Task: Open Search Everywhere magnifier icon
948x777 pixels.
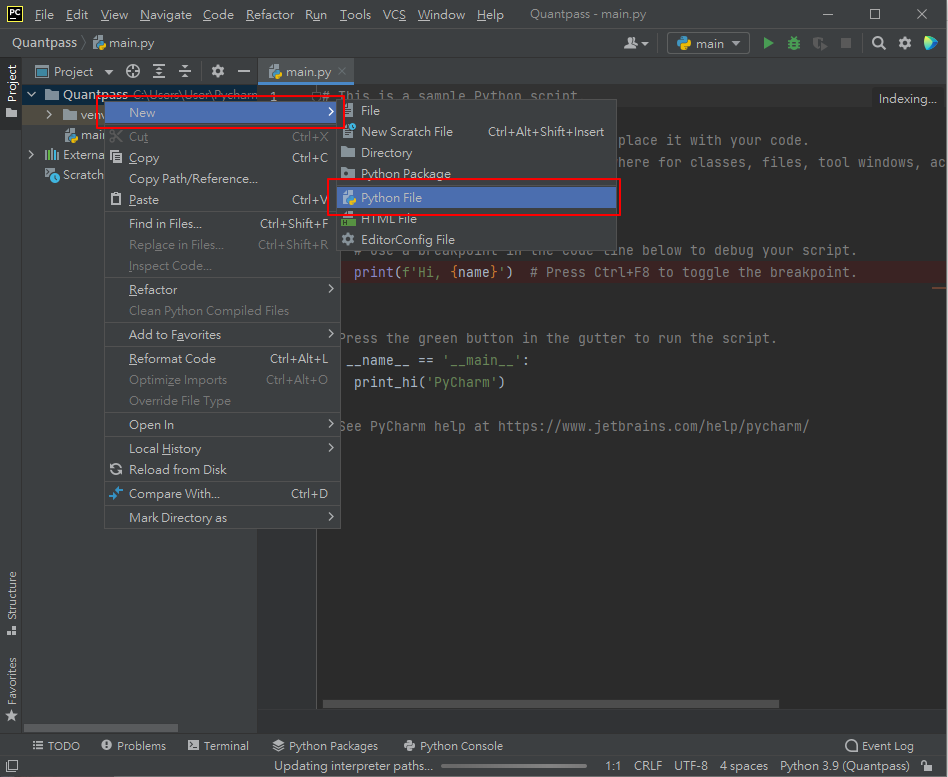Action: point(878,44)
